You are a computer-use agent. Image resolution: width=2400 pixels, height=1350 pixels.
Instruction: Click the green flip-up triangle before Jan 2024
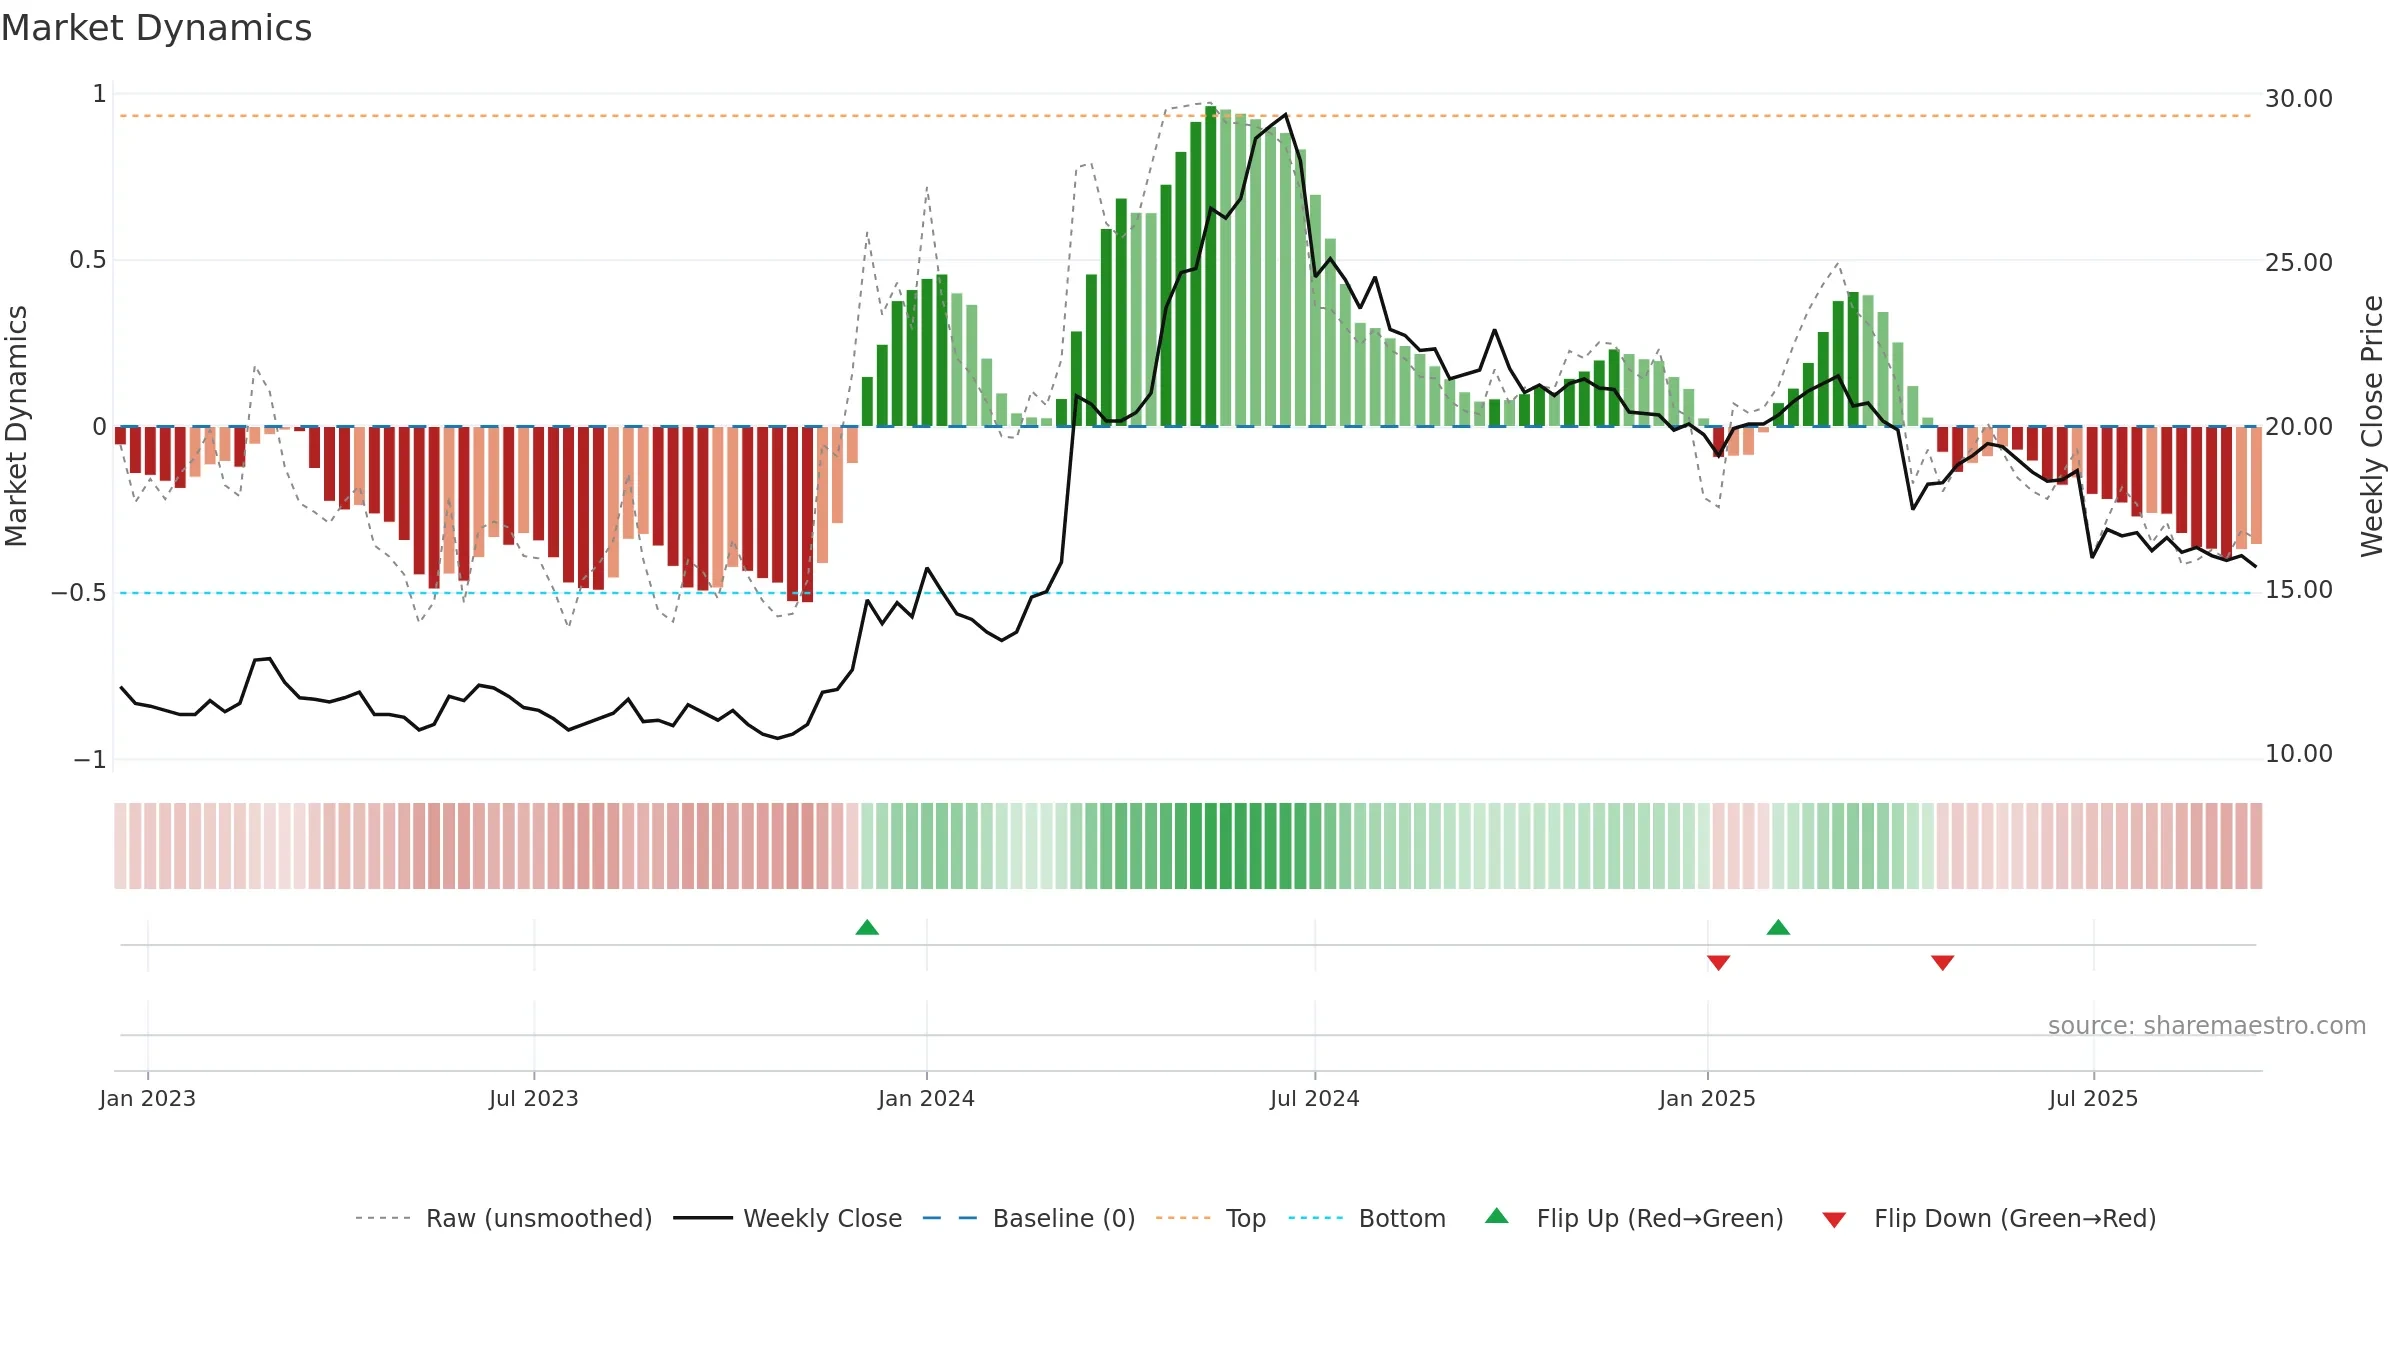(x=867, y=928)
